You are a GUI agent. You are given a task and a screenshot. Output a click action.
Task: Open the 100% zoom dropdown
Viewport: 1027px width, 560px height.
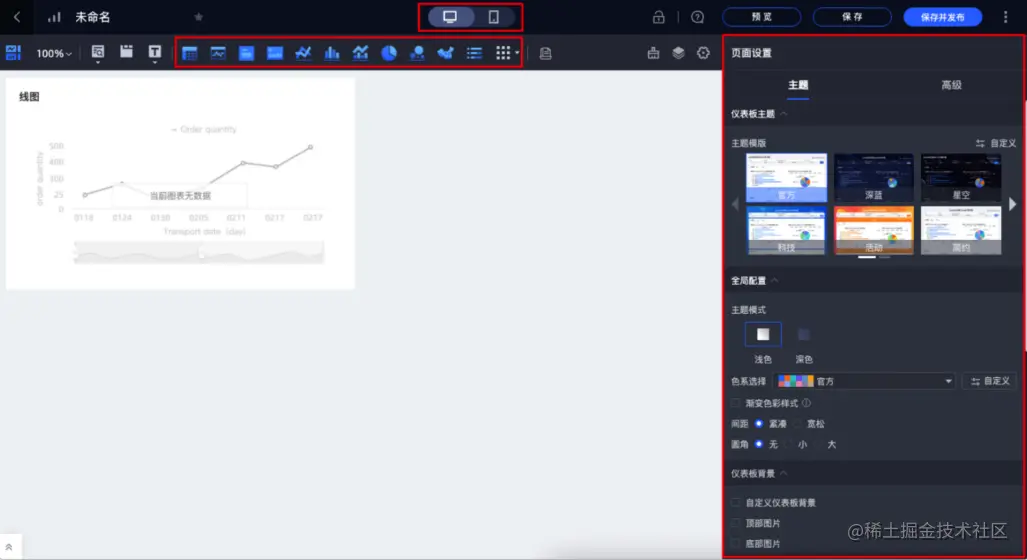54,54
